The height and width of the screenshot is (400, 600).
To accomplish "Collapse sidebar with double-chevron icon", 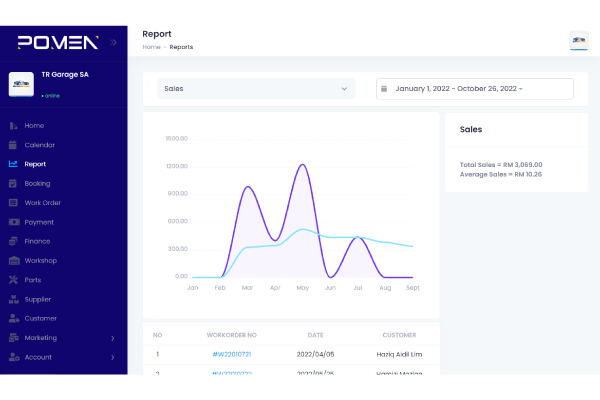I will tap(113, 42).
